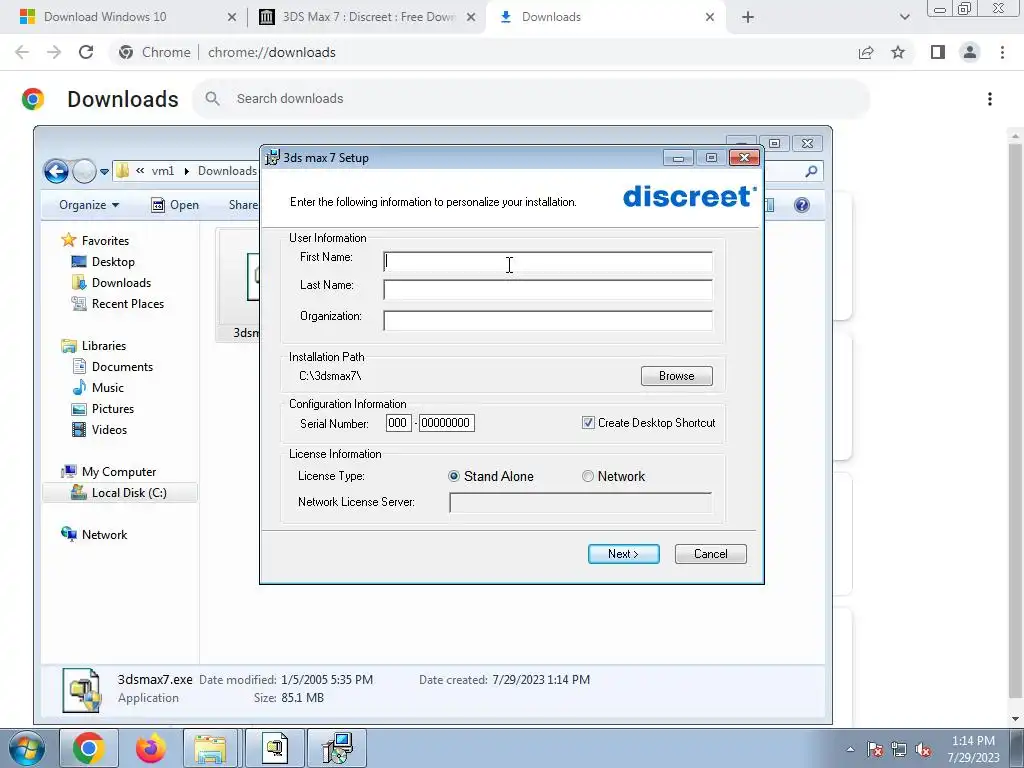The height and width of the screenshot is (768, 1024).
Task: Click the Action Center flag tray icon
Action: coord(874,750)
